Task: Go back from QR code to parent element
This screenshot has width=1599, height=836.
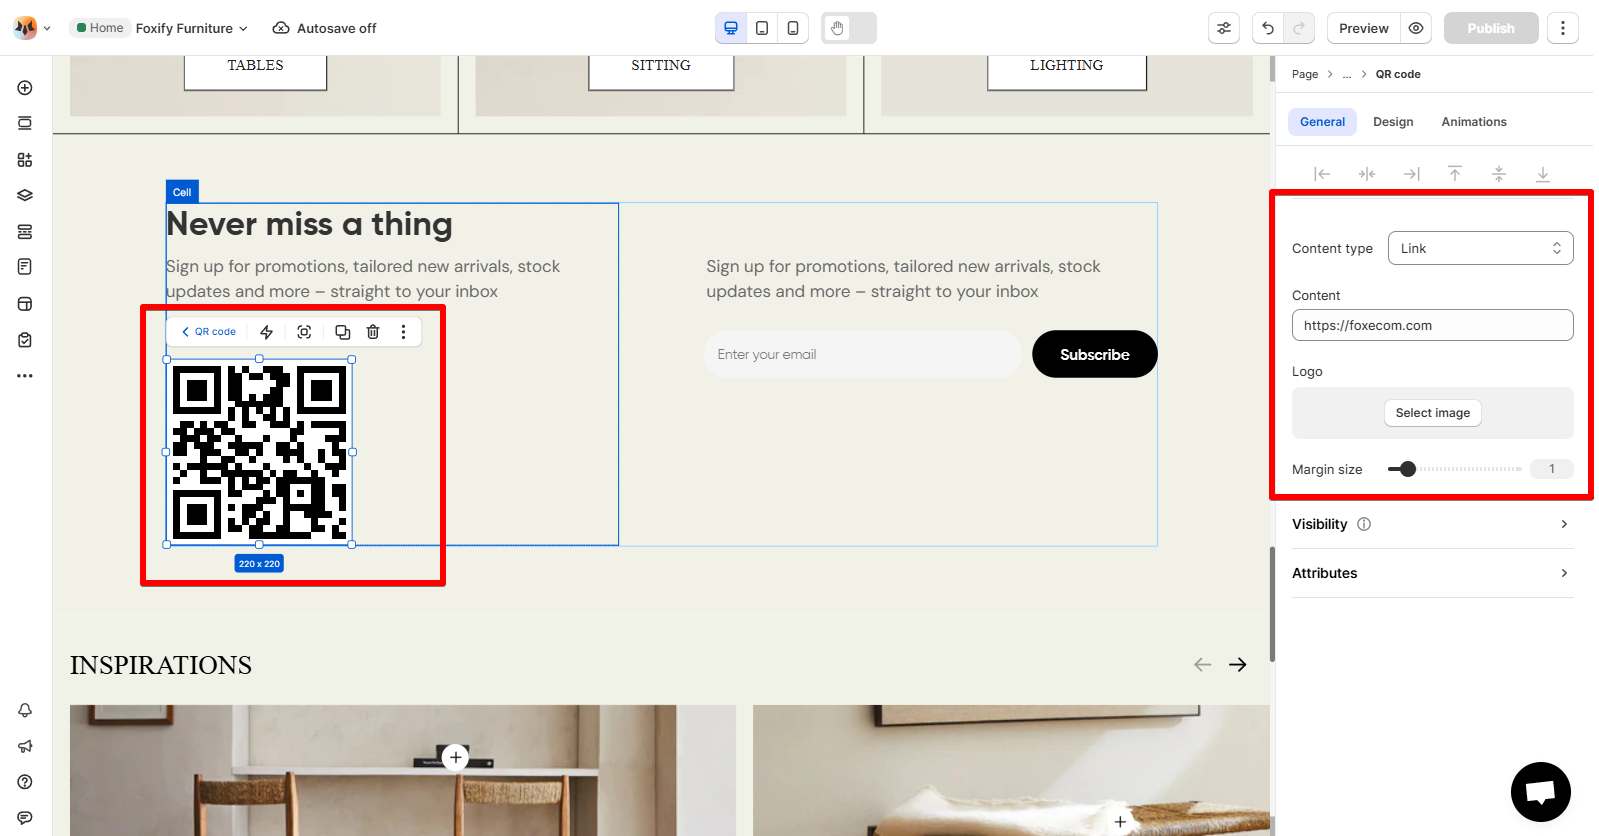Action: point(209,332)
